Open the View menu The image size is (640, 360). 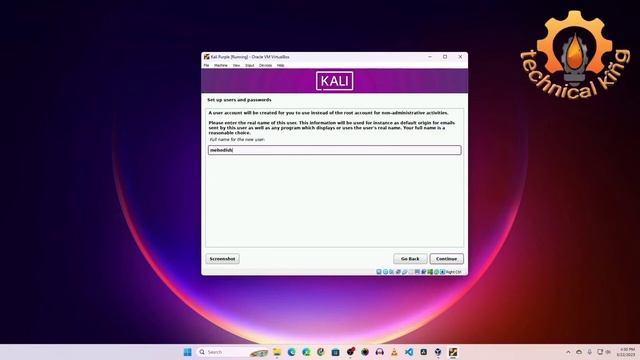(236, 65)
